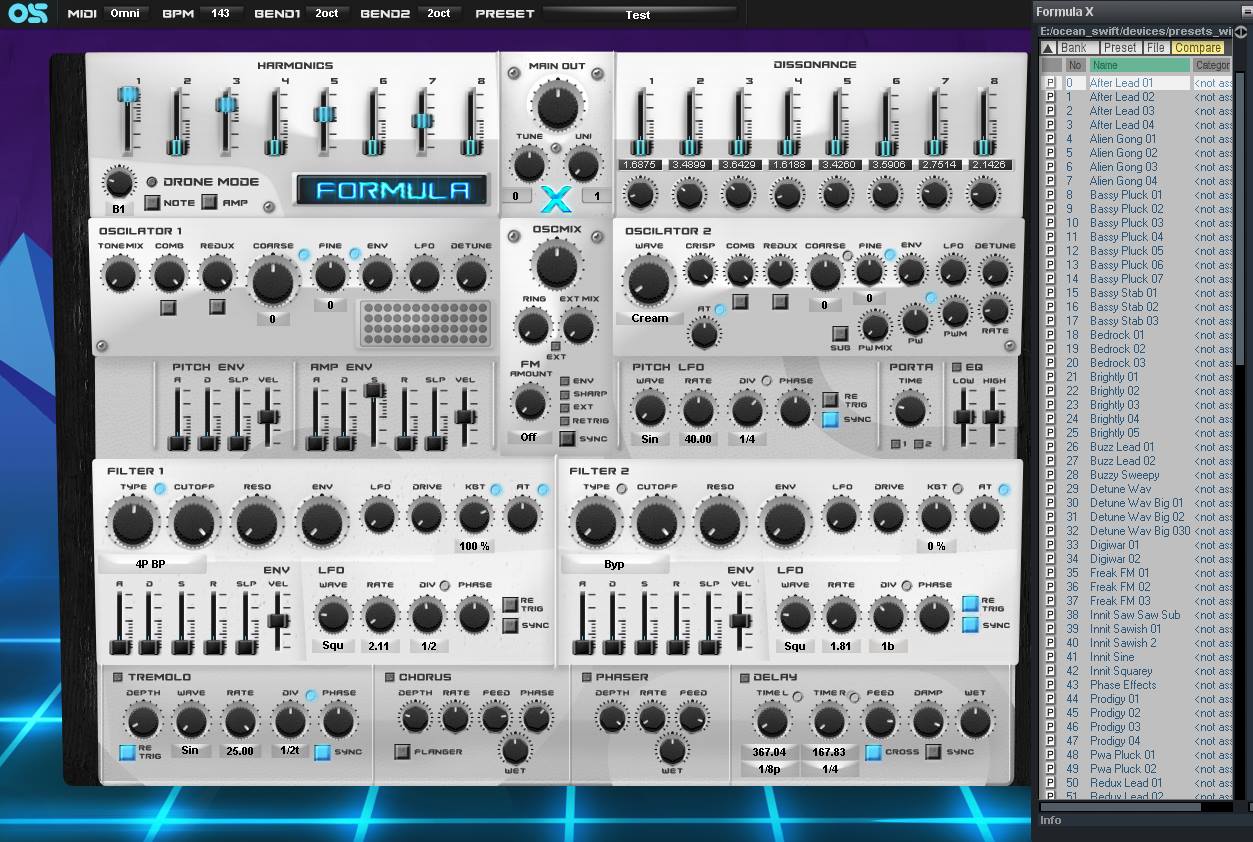The image size is (1253, 842).
Task: Select the Bassy Pluck 01 preset
Action: (x=1126, y=195)
